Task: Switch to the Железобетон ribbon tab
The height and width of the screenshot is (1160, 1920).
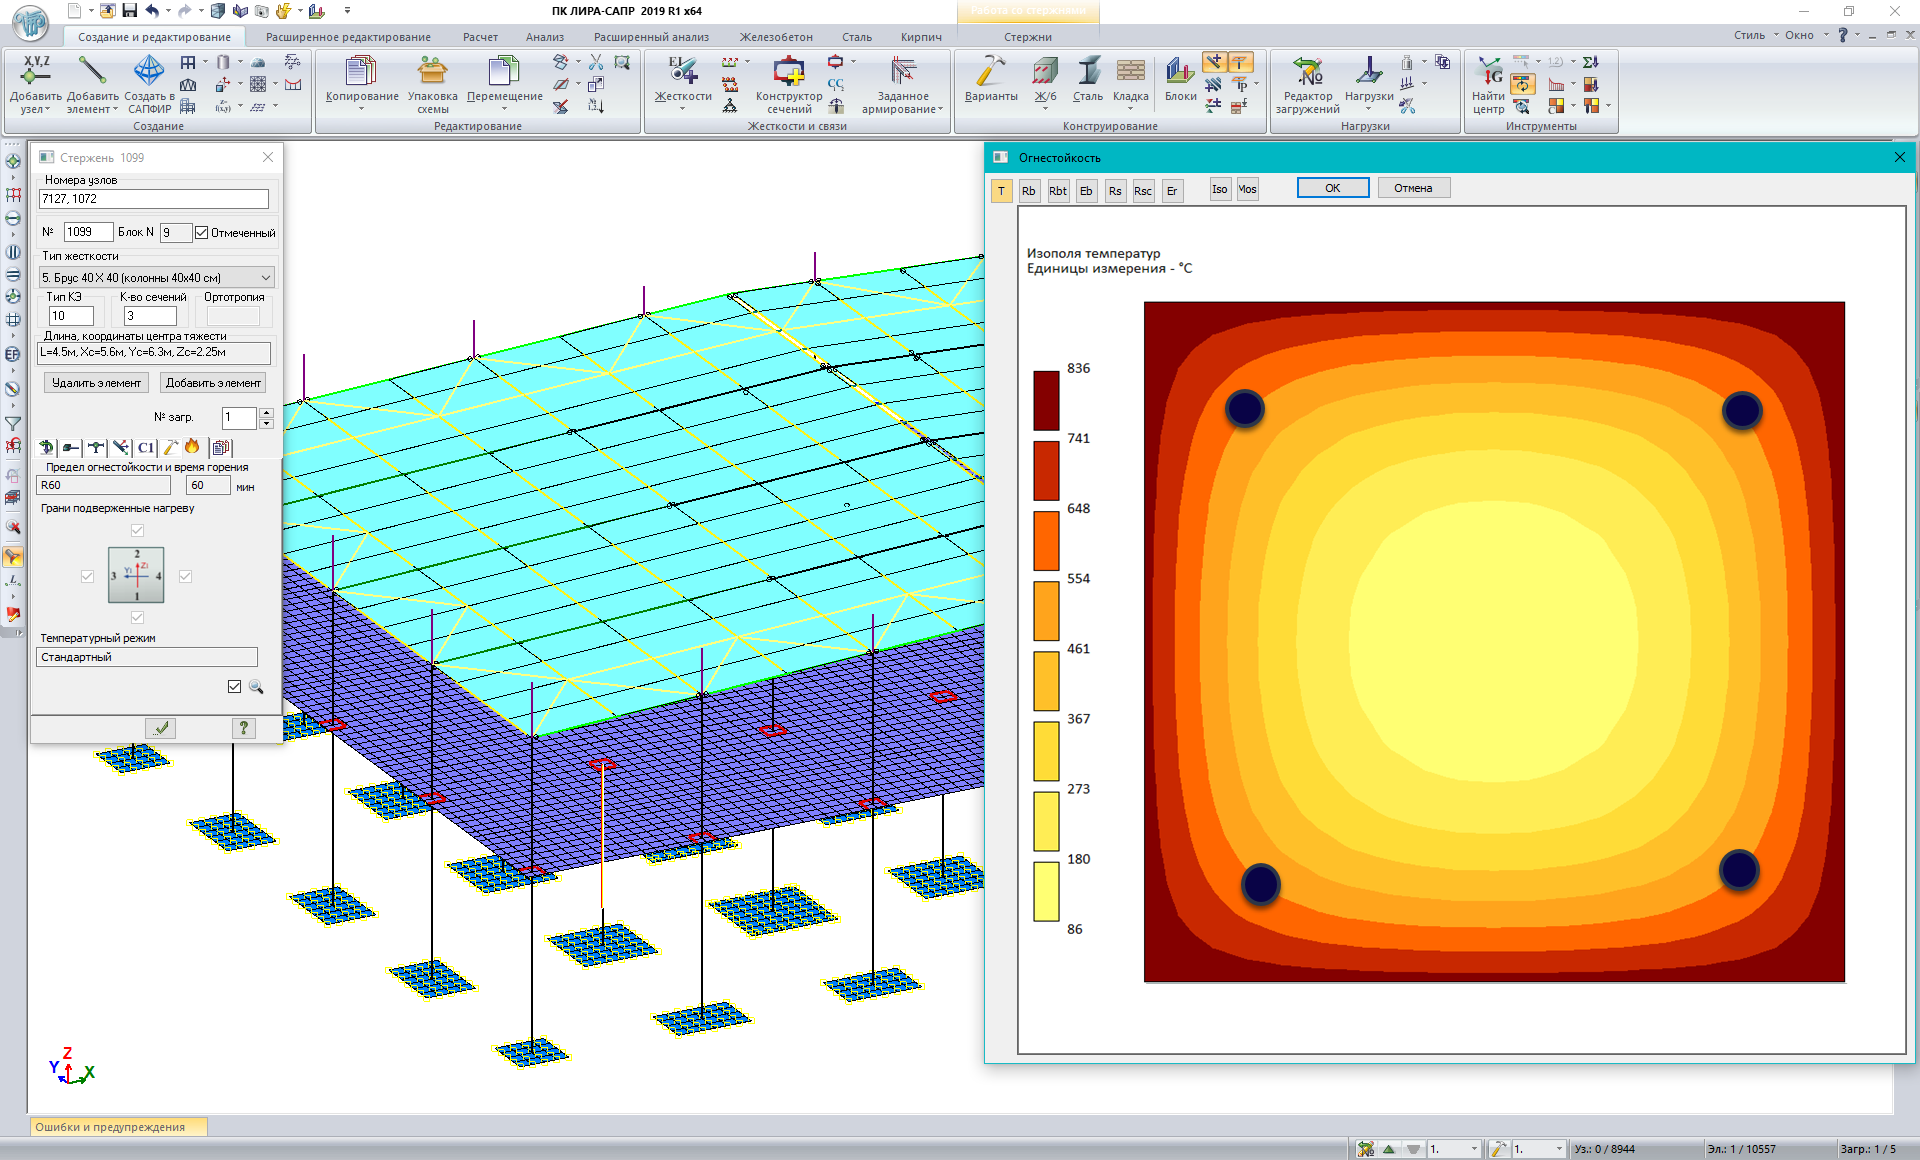Action: click(x=775, y=37)
